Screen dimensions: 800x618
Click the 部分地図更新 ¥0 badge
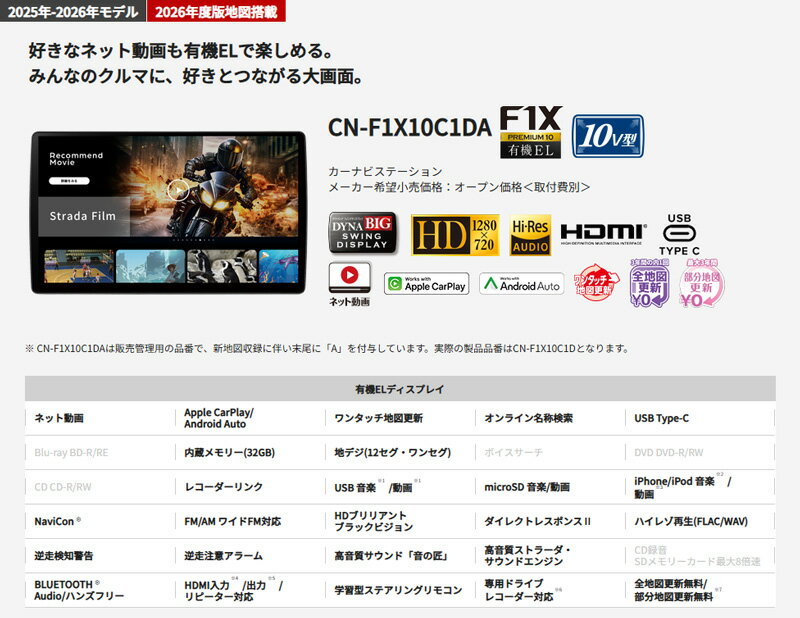[x=702, y=284]
